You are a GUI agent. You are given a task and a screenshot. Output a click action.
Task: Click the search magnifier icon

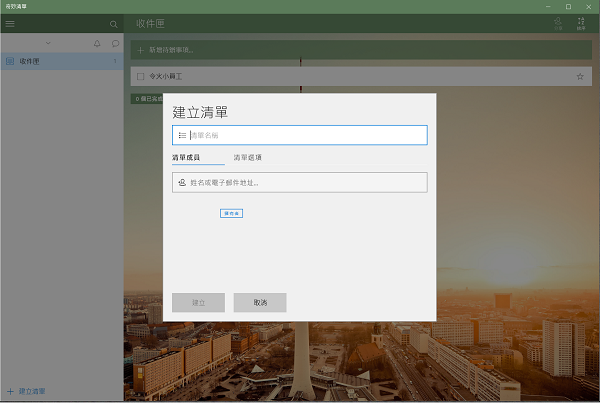113,24
